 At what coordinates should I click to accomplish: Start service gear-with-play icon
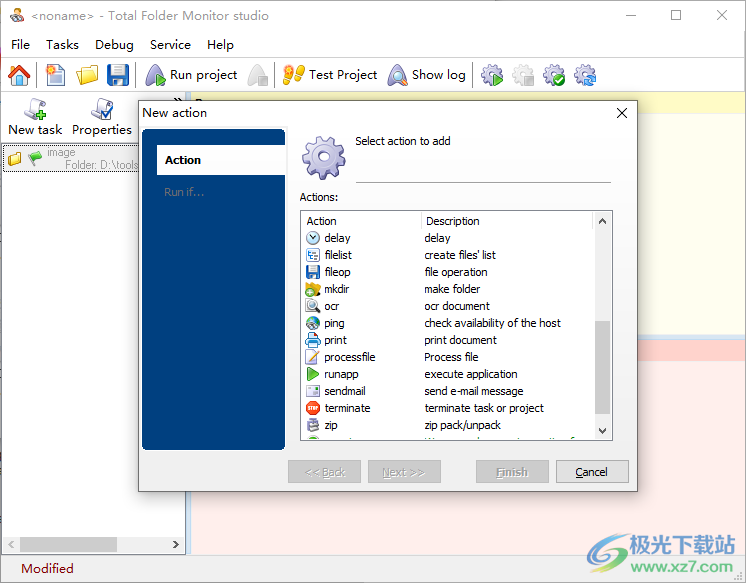(x=491, y=75)
